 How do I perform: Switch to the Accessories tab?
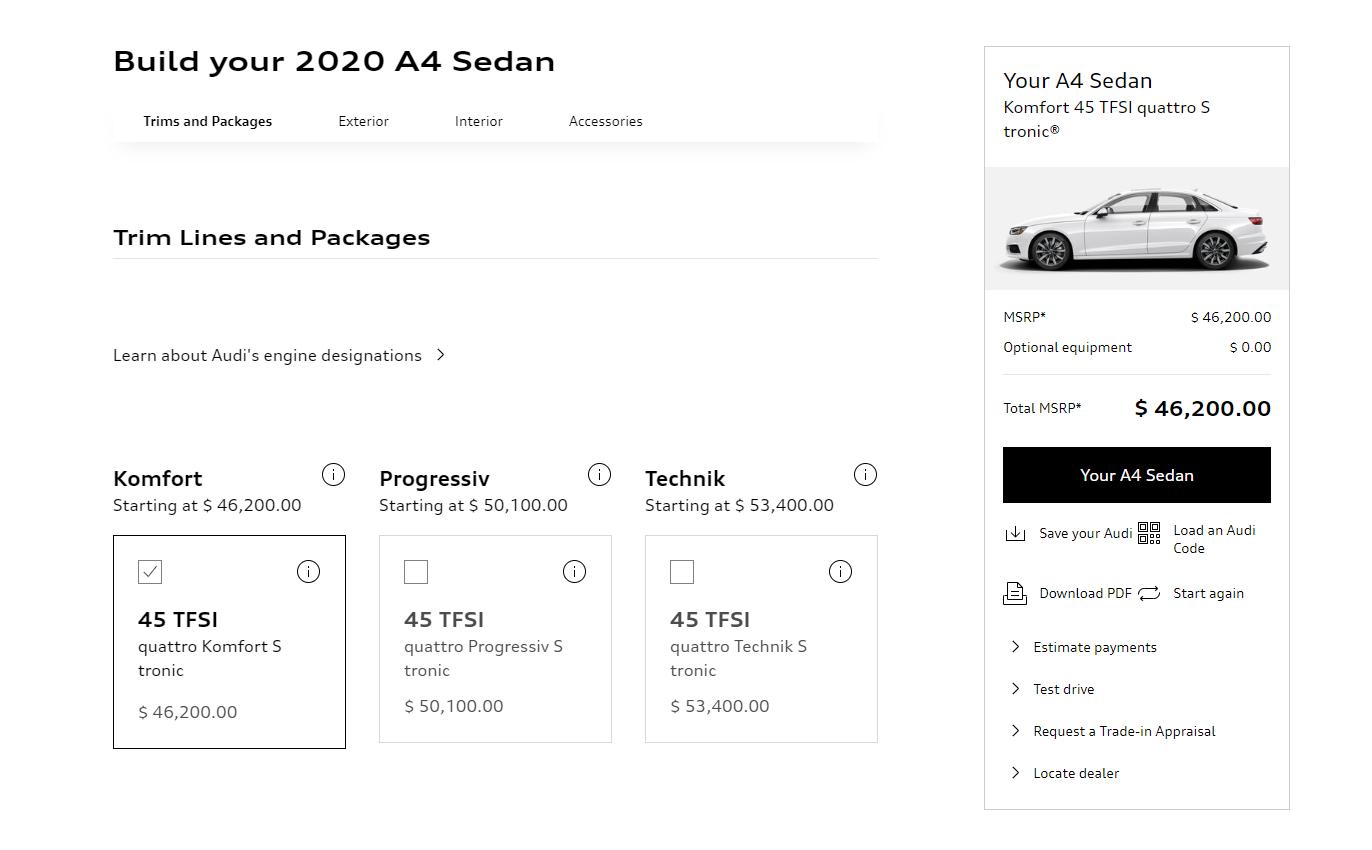click(x=605, y=121)
